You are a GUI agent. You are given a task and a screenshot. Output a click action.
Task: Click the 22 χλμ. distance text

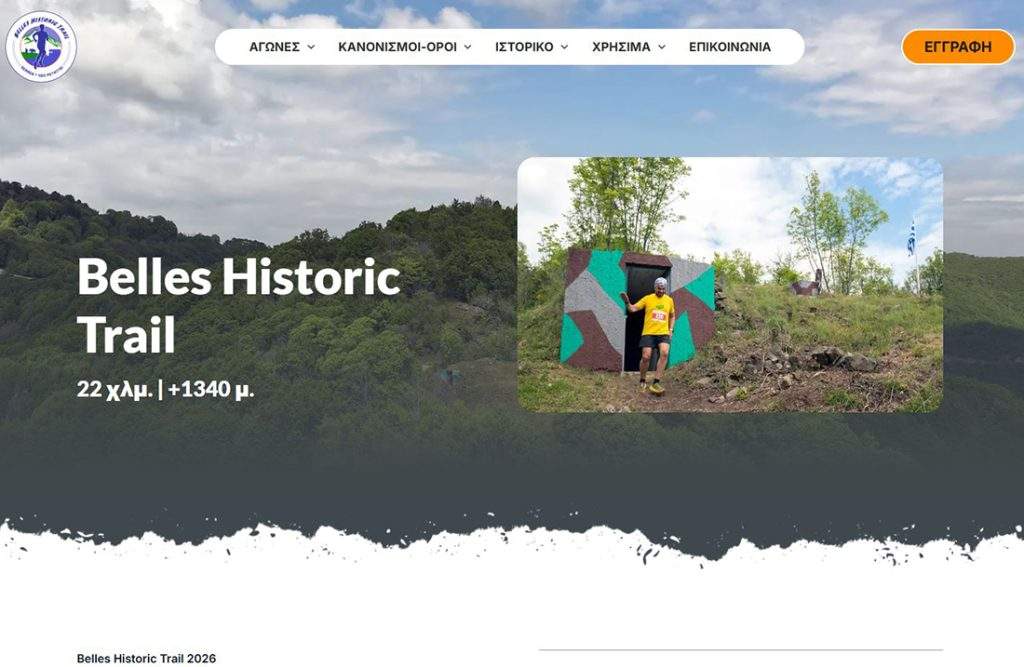click(115, 389)
